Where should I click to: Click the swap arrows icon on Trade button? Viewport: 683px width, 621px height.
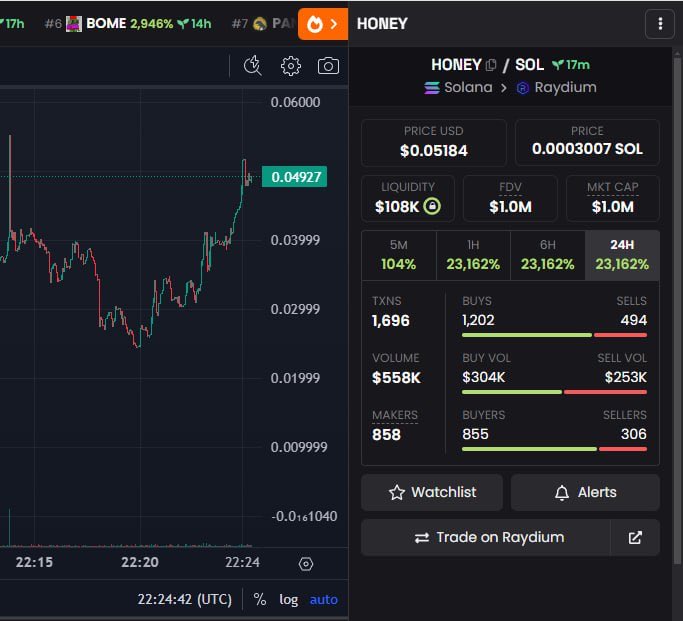tap(422, 538)
